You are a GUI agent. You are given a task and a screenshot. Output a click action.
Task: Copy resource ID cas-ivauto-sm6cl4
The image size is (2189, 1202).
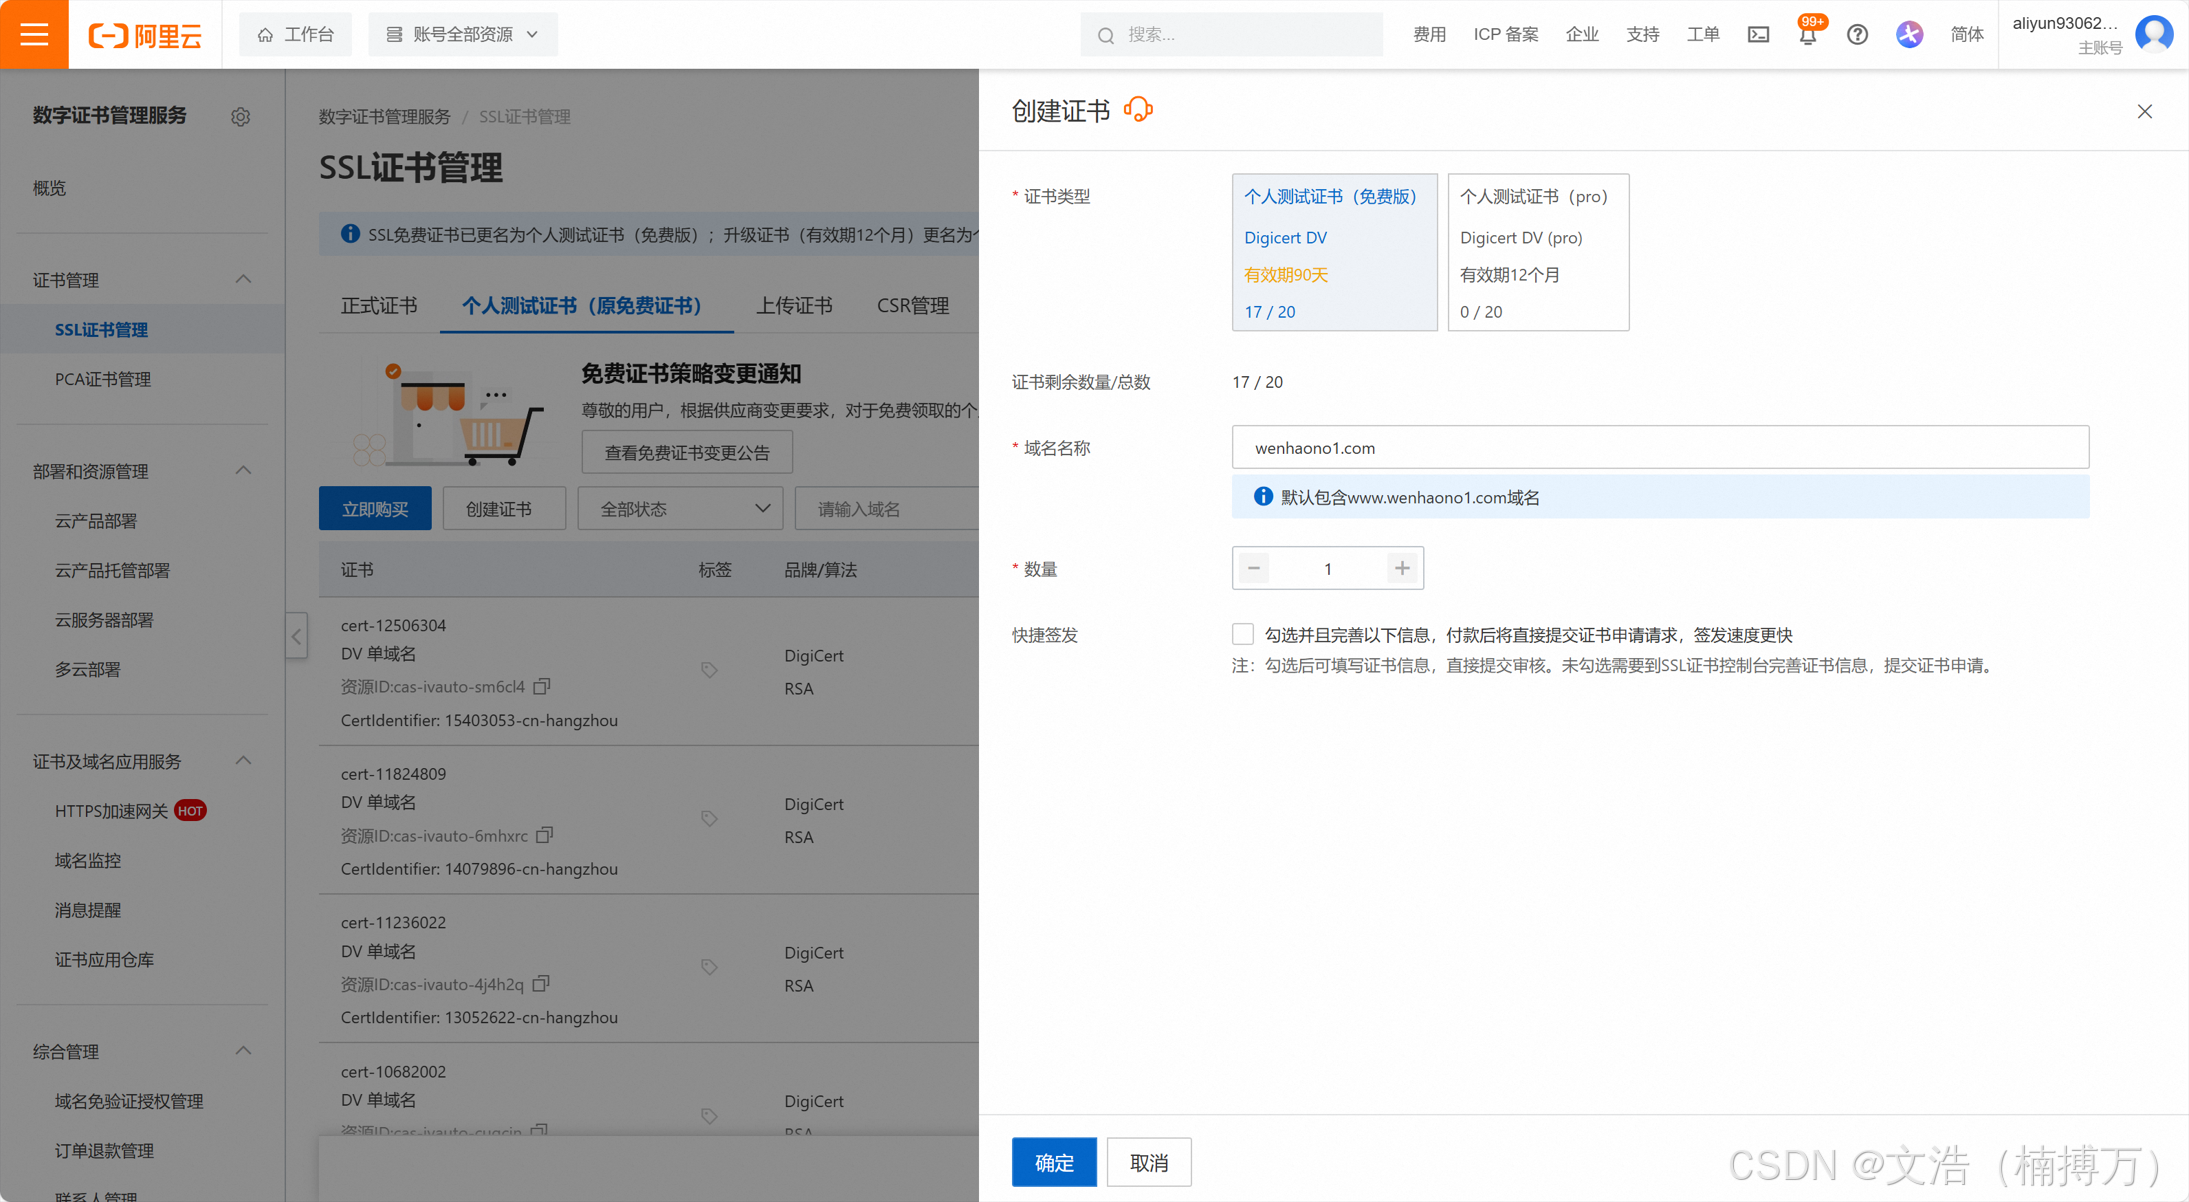coord(542,686)
